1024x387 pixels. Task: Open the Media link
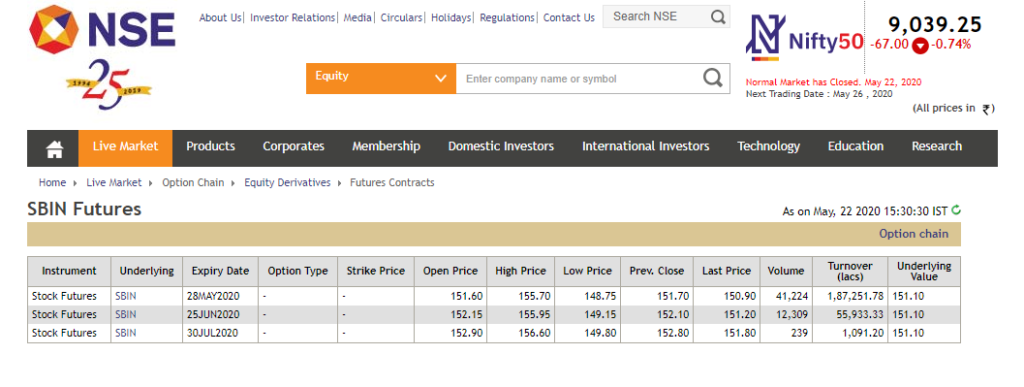click(357, 18)
